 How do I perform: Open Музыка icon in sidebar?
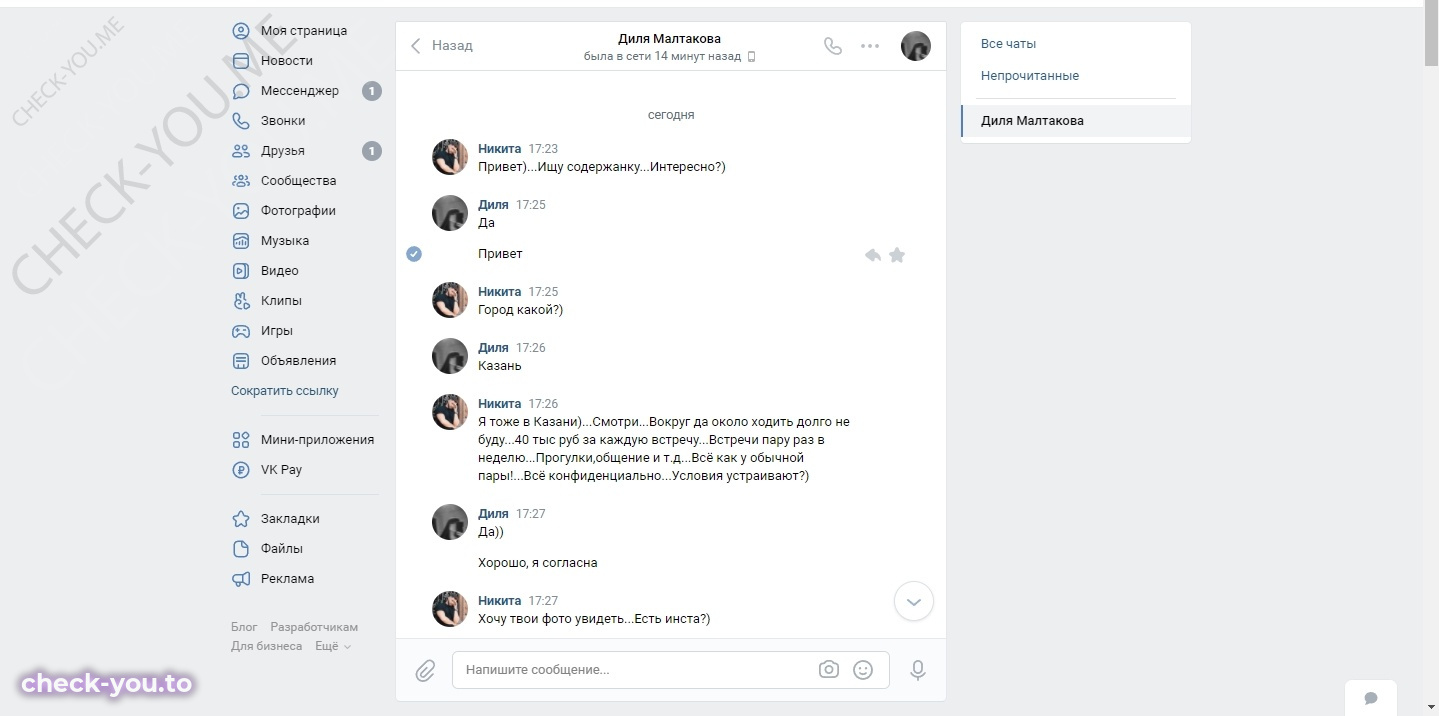tap(241, 241)
